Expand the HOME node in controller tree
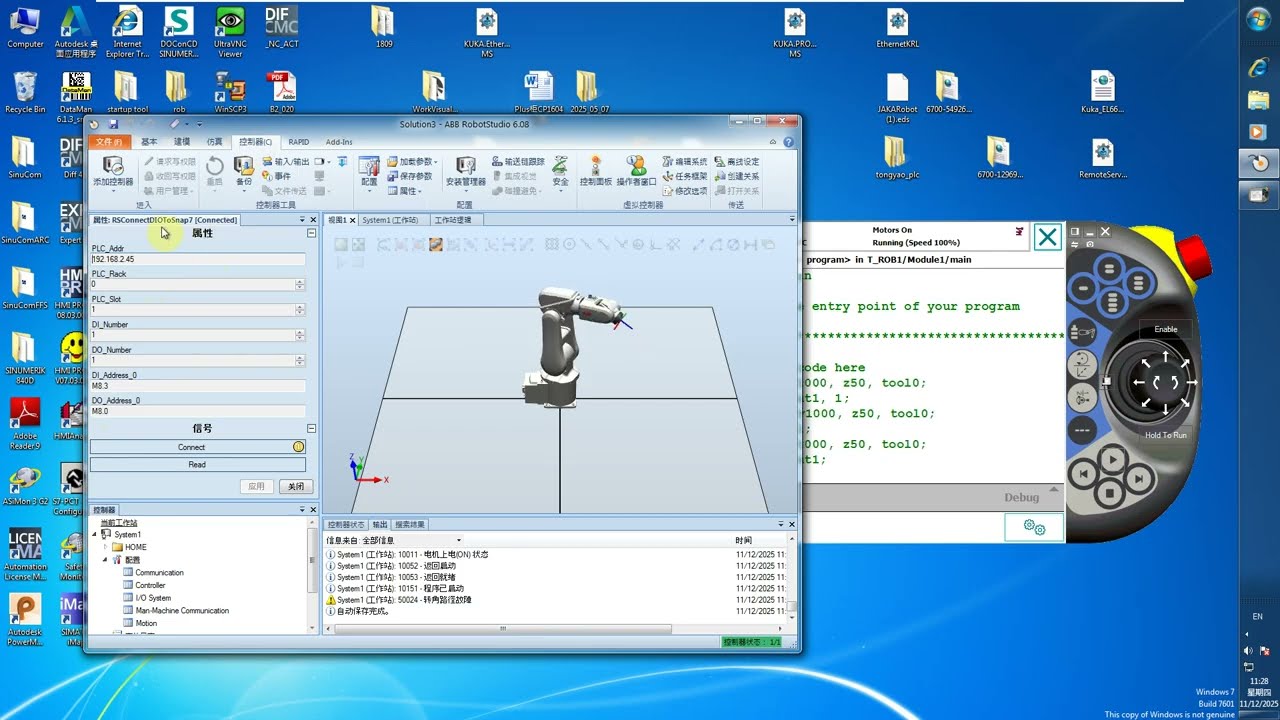Image resolution: width=1280 pixels, height=720 pixels. 105,547
